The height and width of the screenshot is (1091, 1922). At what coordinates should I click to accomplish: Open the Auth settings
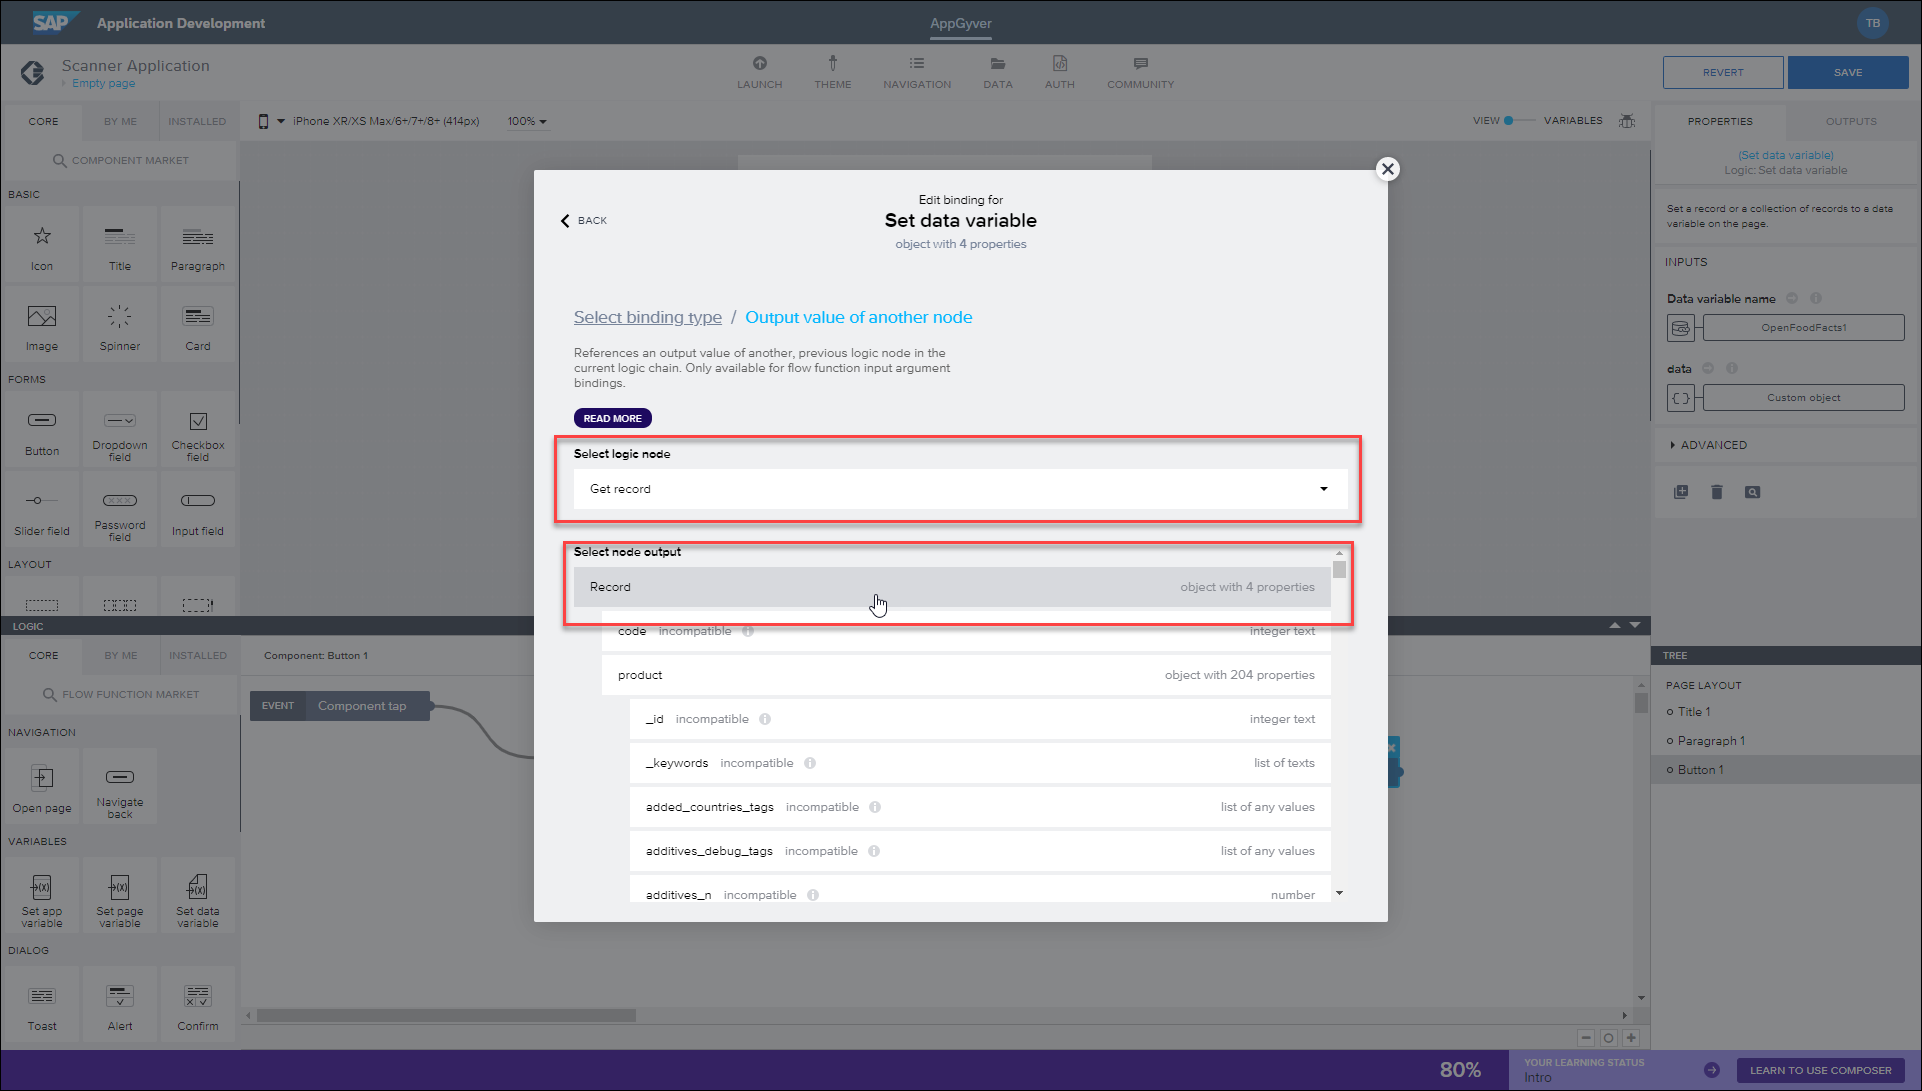(1059, 73)
